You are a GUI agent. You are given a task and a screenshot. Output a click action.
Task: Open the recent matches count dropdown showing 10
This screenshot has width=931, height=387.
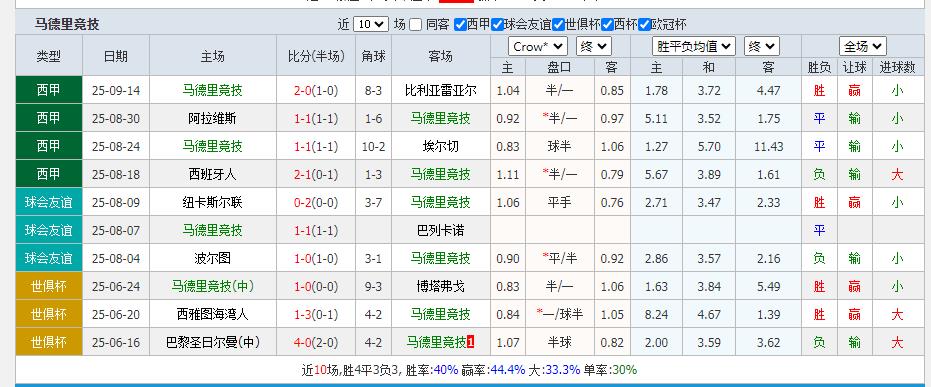click(x=370, y=24)
